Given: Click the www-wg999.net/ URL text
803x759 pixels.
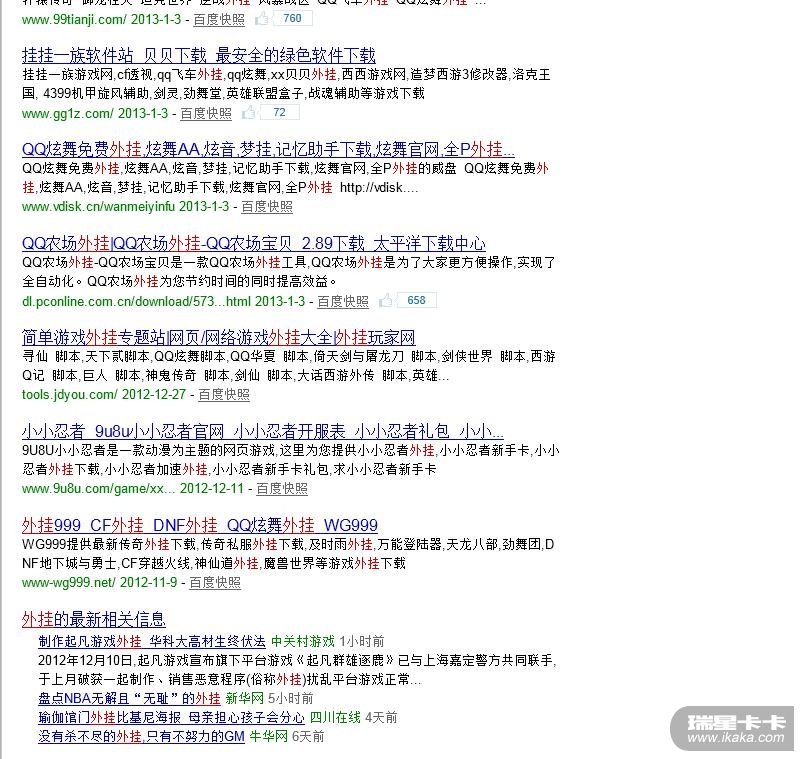Looking at the screenshot, I should pyautogui.click(x=69, y=582).
